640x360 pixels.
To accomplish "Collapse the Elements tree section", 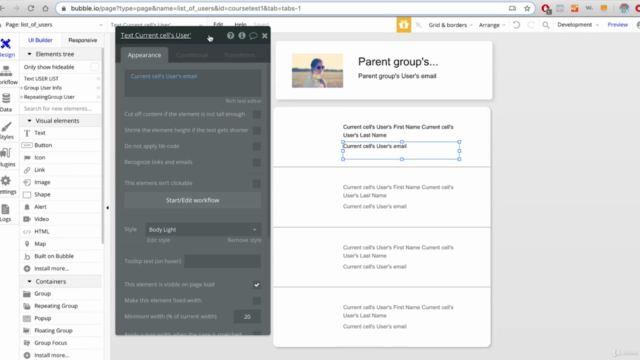I will [x=29, y=54].
